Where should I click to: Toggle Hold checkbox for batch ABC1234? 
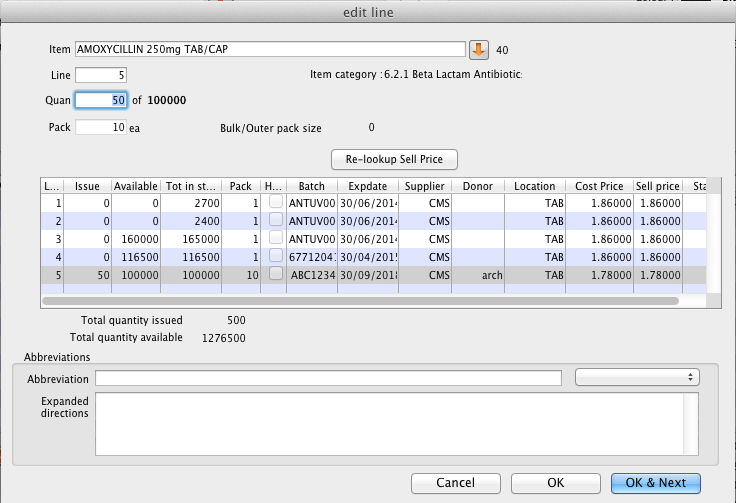tap(275, 275)
